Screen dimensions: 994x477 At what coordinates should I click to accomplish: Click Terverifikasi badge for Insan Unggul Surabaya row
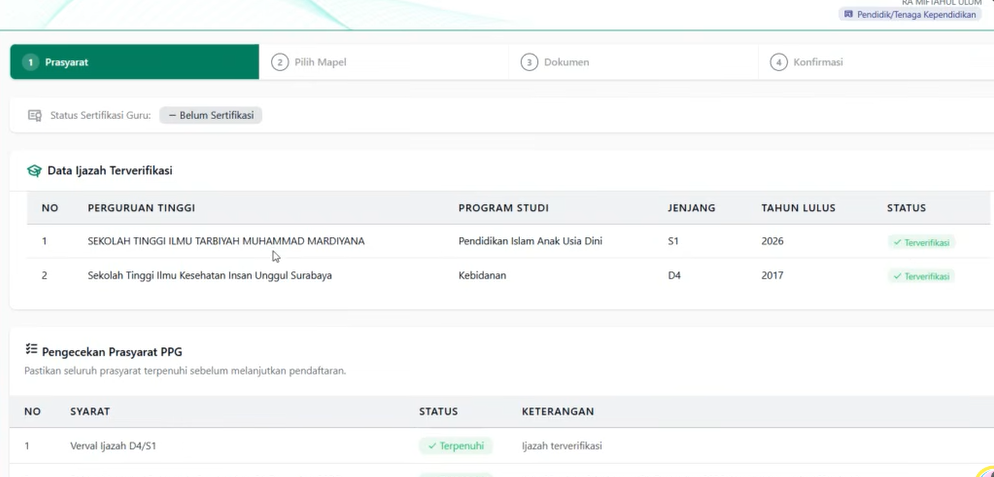pyautogui.click(x=921, y=277)
